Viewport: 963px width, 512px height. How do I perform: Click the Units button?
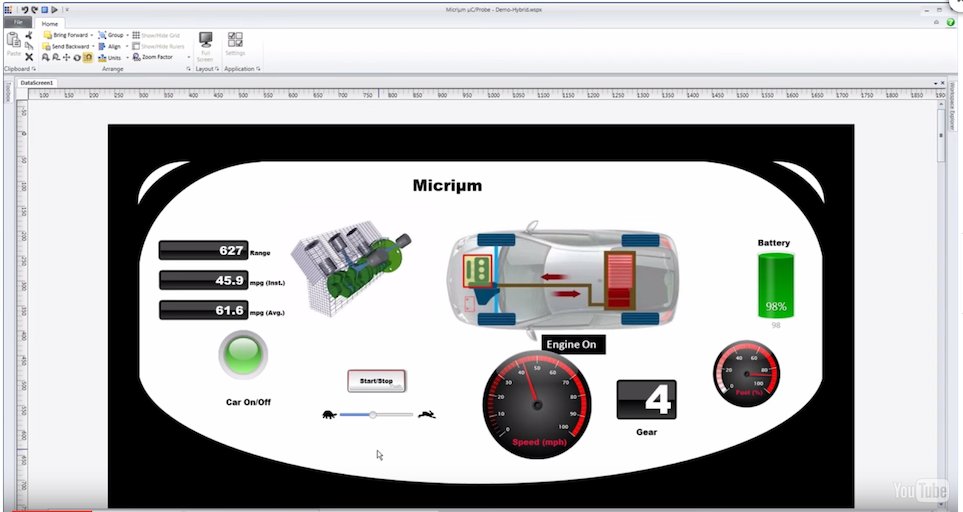(110, 57)
